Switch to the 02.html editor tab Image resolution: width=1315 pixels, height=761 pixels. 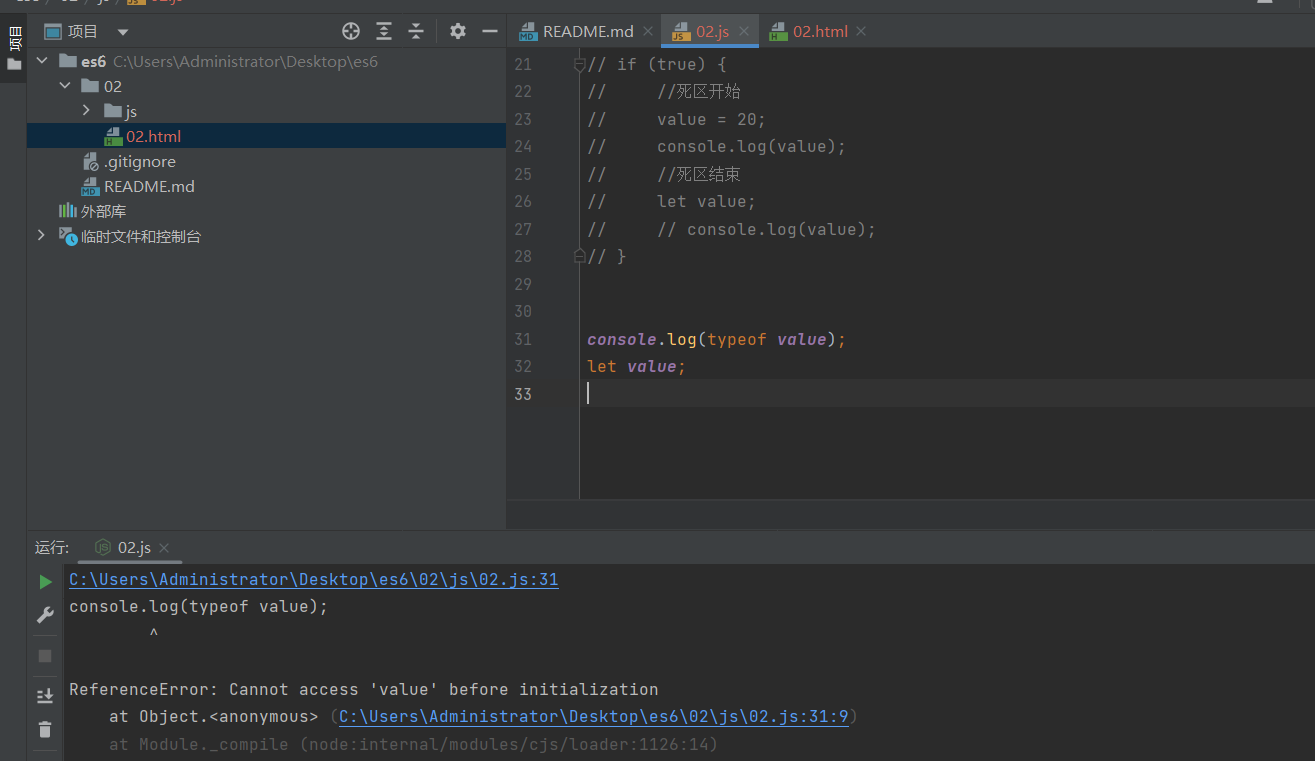click(819, 31)
